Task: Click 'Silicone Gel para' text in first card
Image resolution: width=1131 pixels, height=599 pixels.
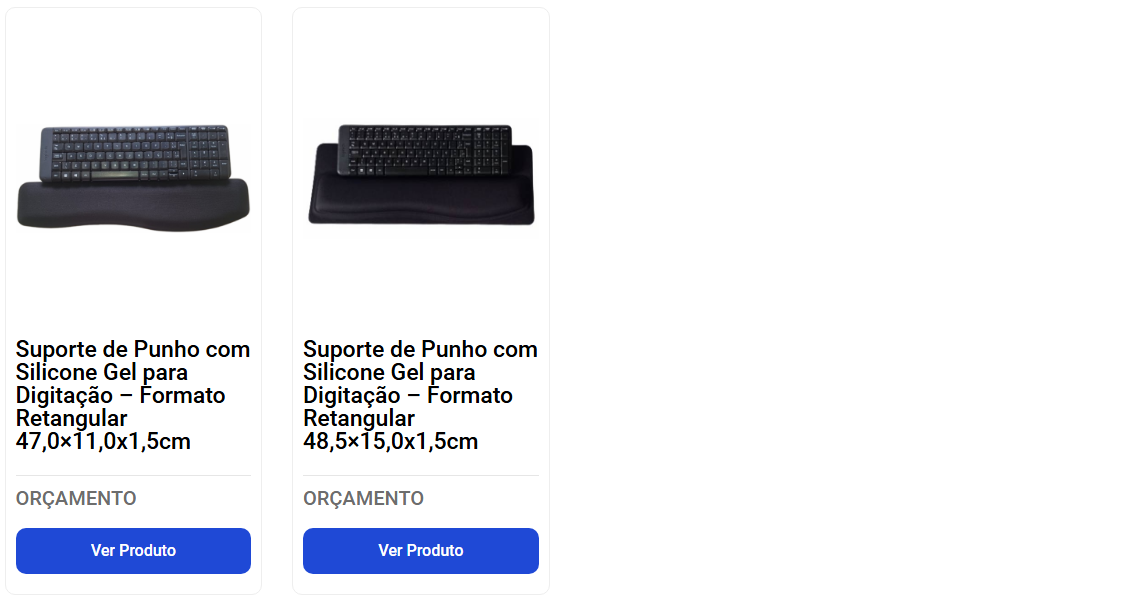Action: [x=102, y=372]
